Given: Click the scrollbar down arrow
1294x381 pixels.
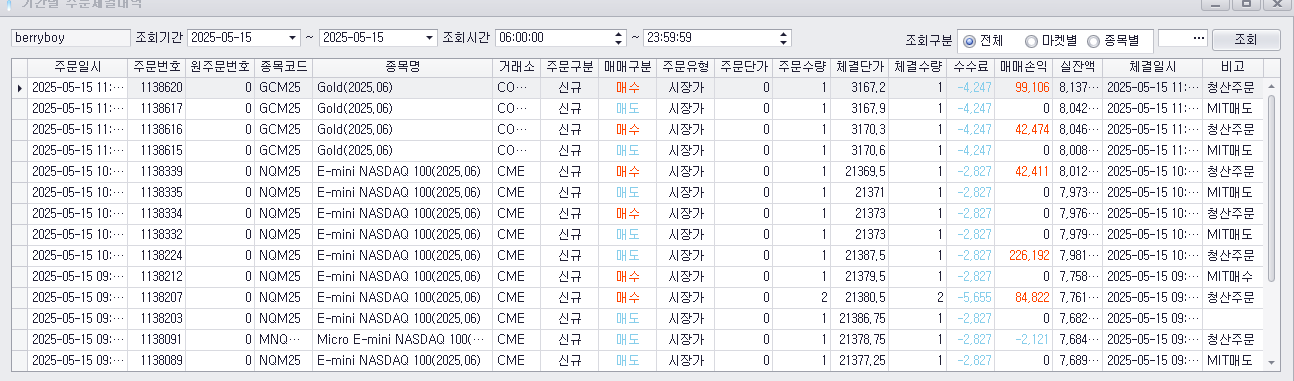Looking at the screenshot, I should coord(1271,362).
